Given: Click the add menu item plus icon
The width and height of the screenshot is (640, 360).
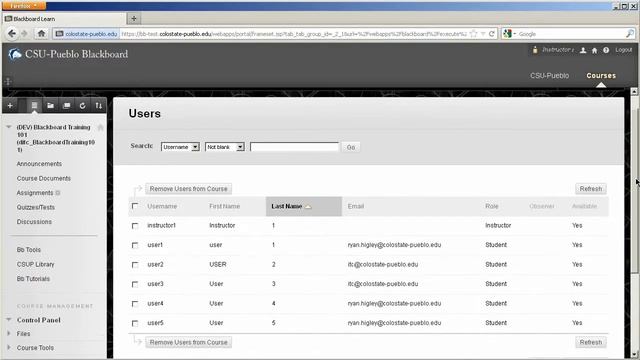Looking at the screenshot, I should [x=10, y=106].
